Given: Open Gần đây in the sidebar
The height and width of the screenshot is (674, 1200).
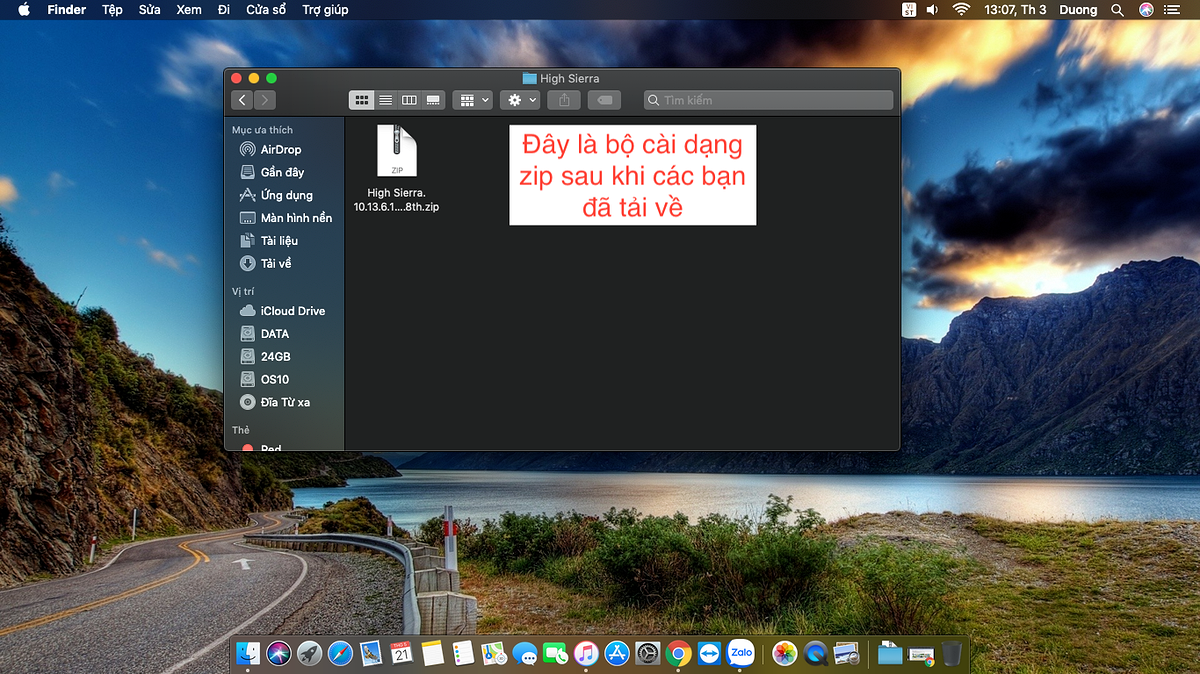Looking at the screenshot, I should coord(272,172).
